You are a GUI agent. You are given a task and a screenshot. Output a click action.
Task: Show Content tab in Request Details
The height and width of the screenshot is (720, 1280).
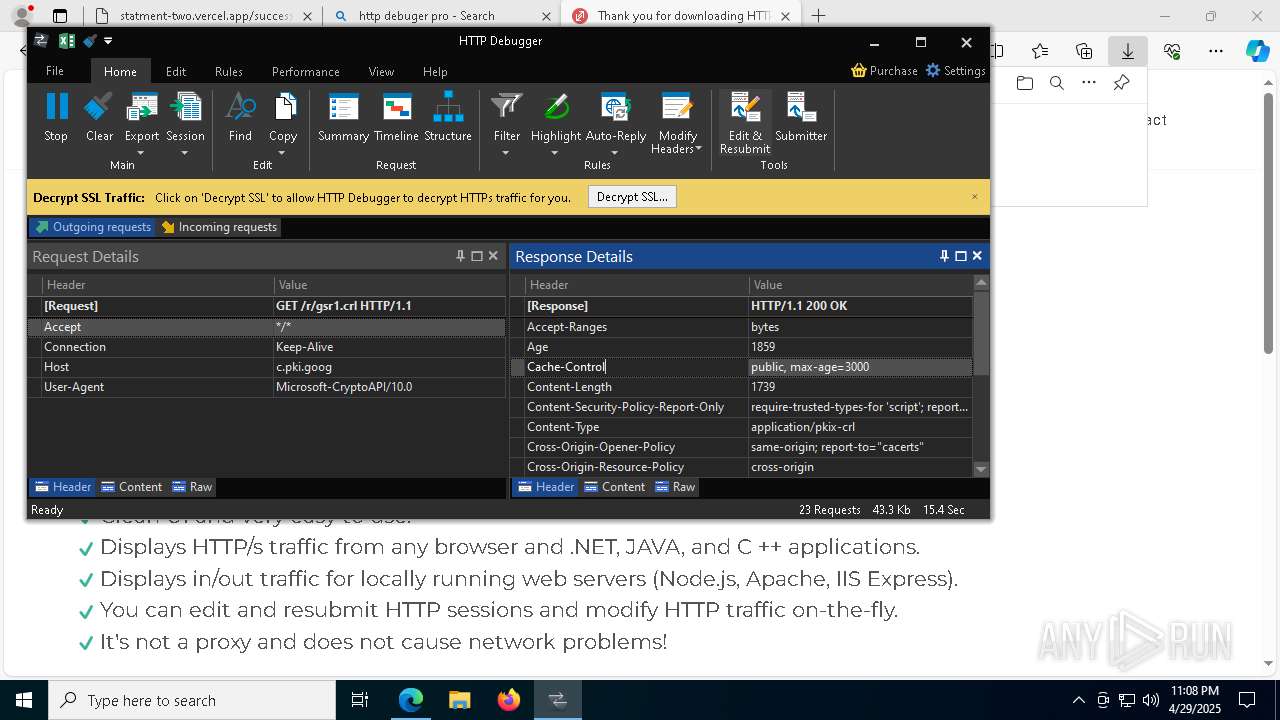pos(131,487)
